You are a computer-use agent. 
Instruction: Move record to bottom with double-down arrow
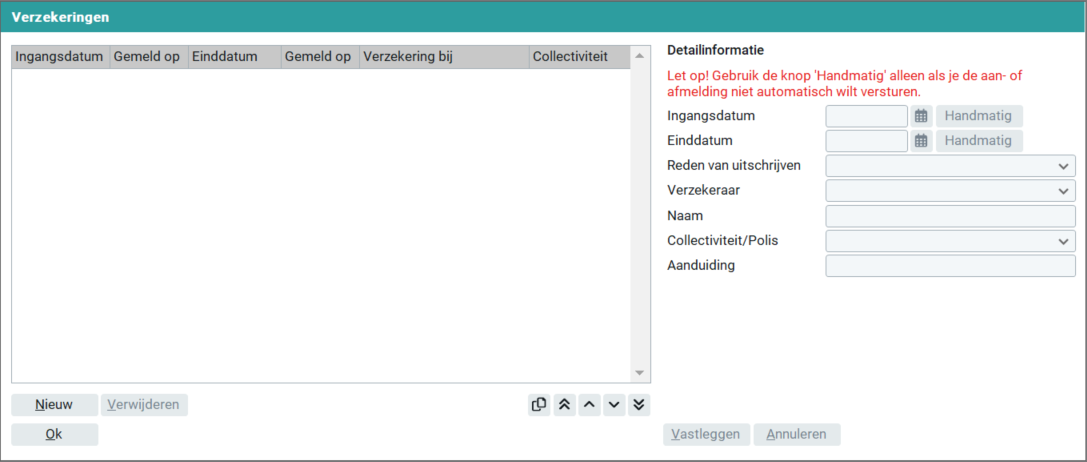coord(639,405)
